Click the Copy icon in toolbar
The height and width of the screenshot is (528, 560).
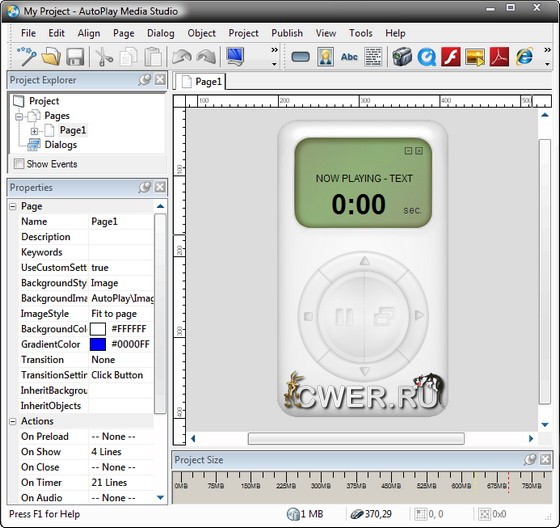[x=129, y=56]
